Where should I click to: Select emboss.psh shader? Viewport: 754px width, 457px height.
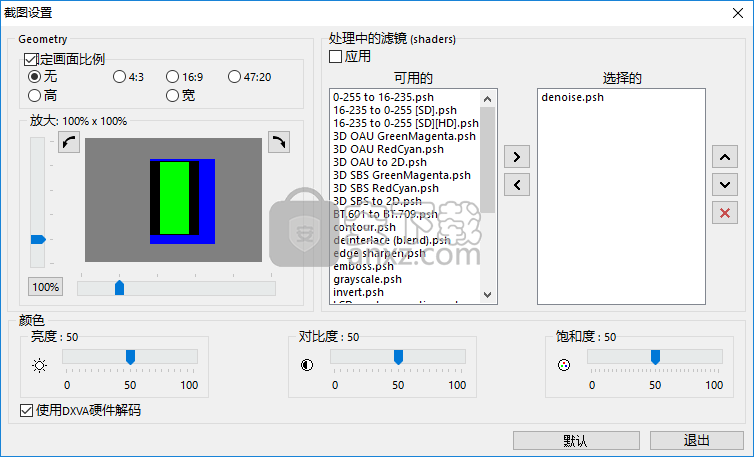click(x=364, y=266)
